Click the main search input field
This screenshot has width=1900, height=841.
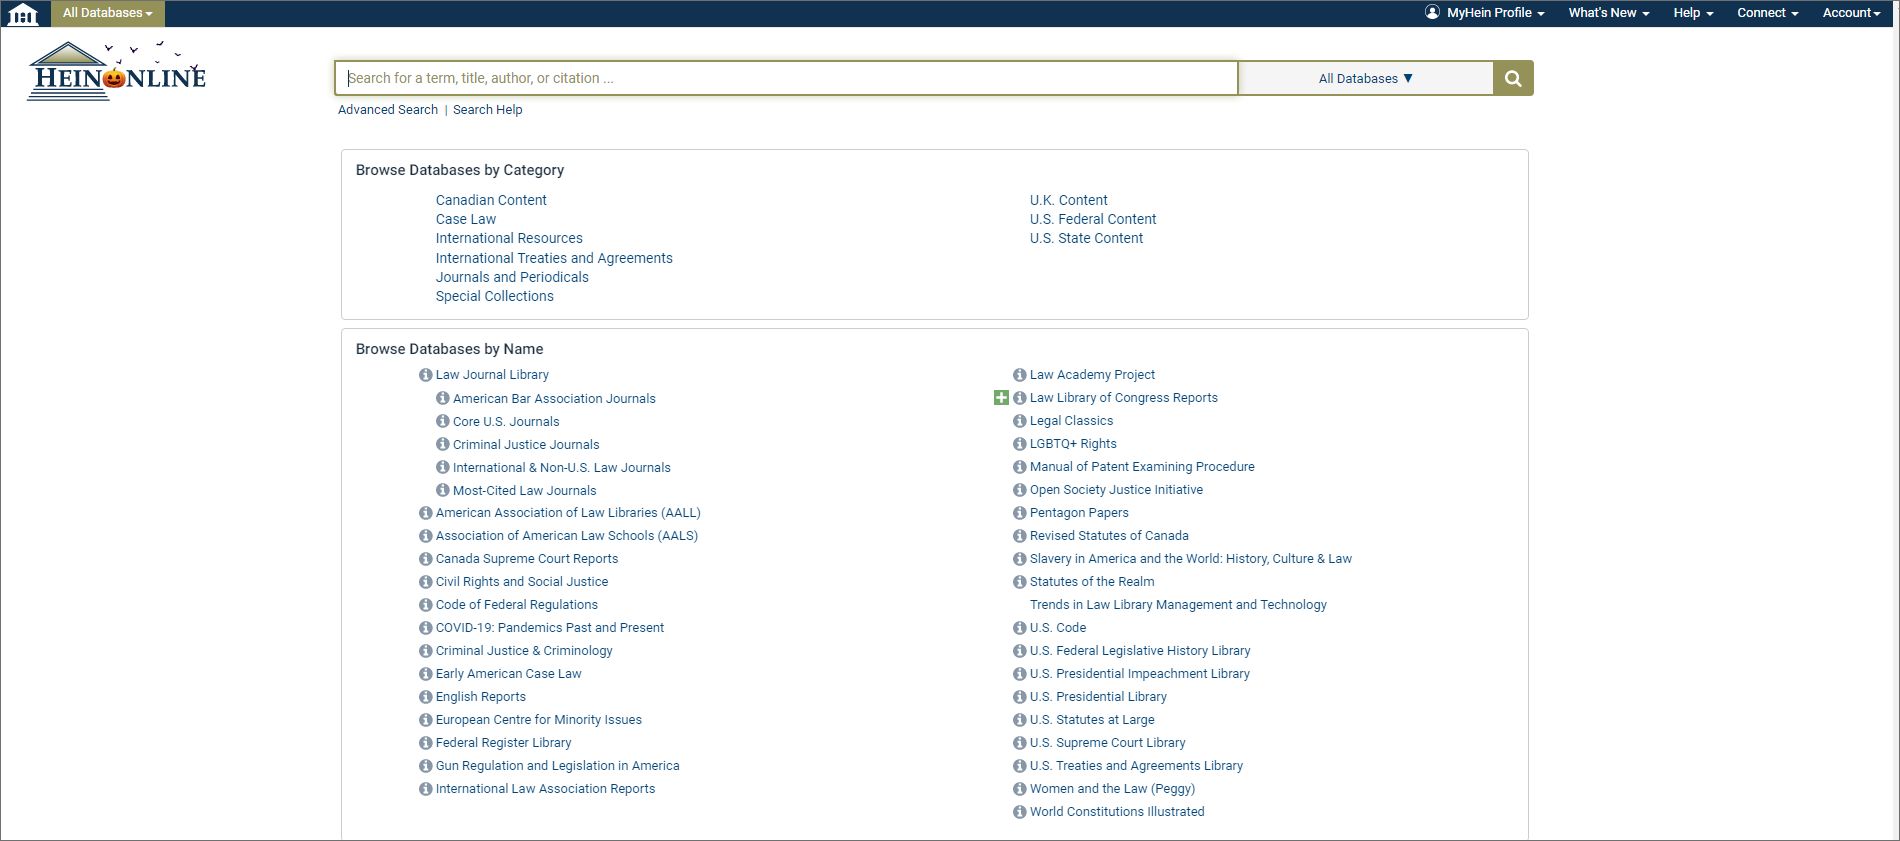coord(786,78)
